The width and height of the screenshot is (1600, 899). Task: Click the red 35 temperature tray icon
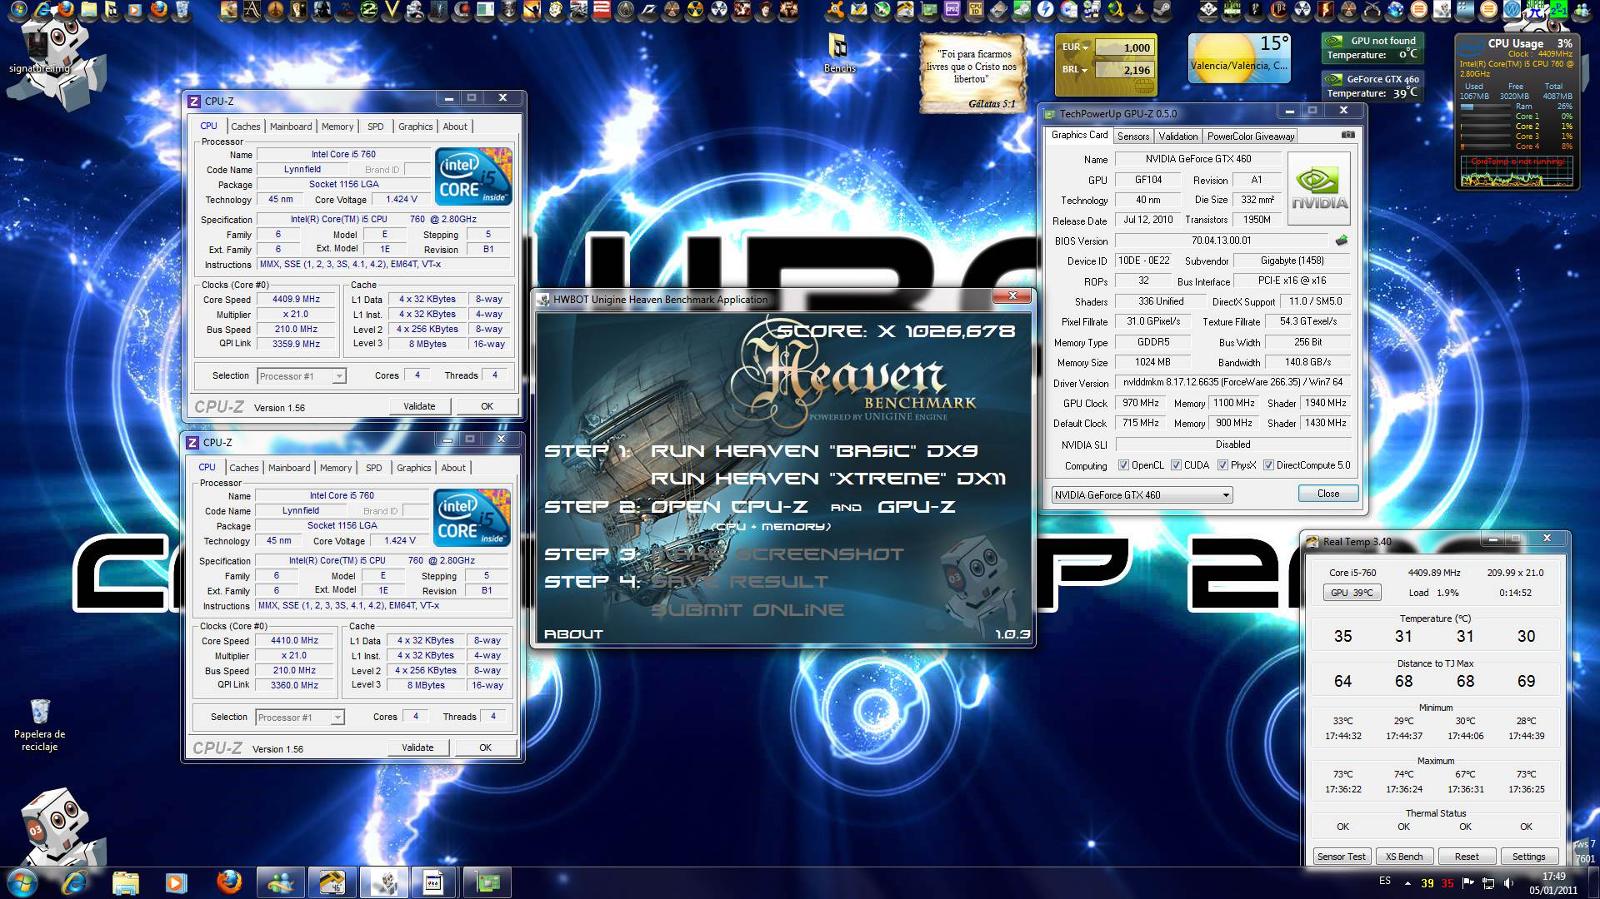(x=1447, y=883)
